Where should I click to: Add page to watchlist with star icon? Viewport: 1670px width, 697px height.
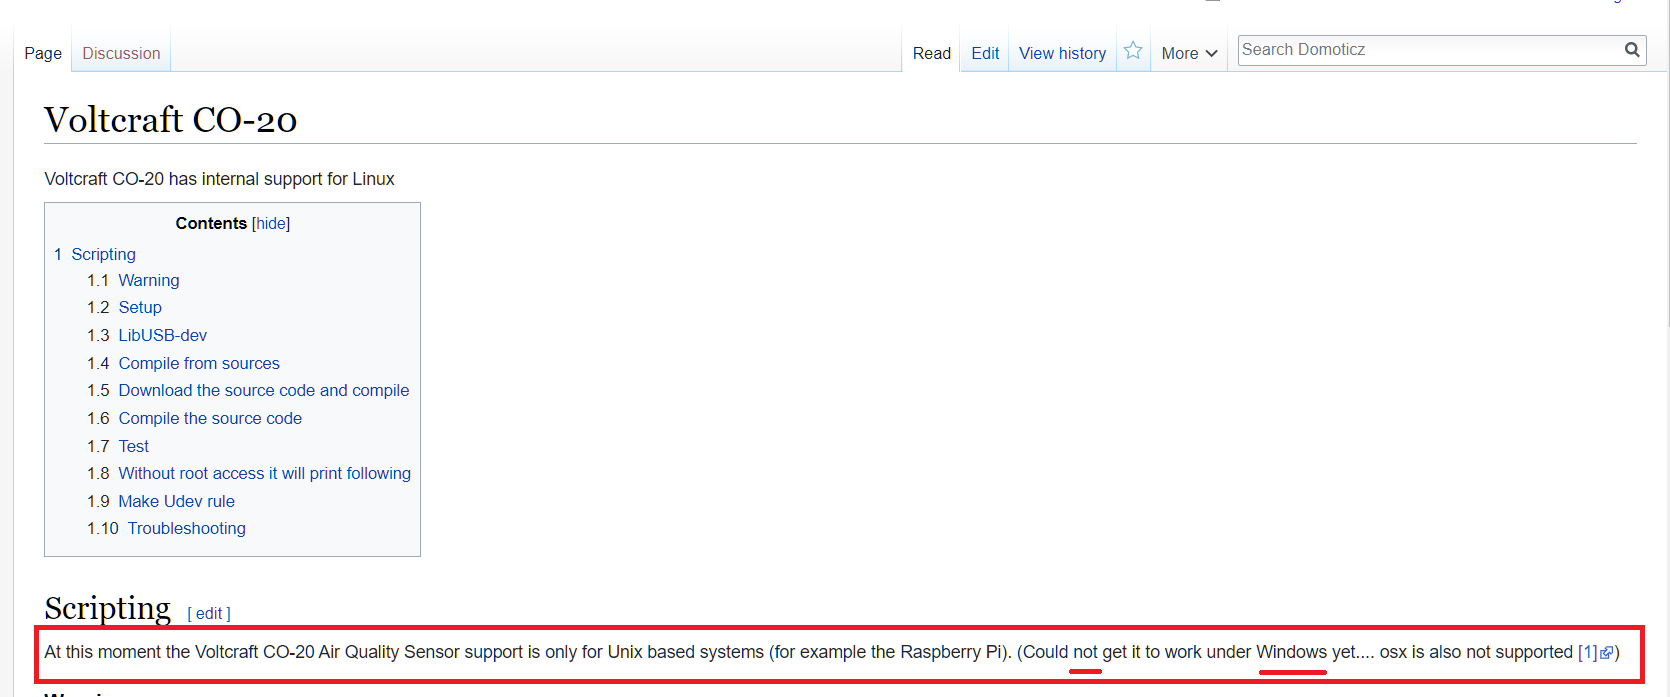1133,51
